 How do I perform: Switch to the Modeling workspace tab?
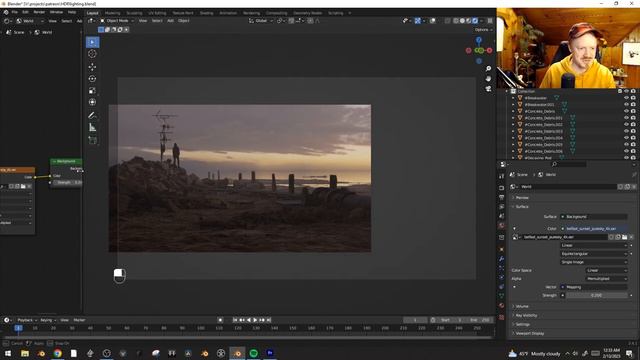(113, 13)
